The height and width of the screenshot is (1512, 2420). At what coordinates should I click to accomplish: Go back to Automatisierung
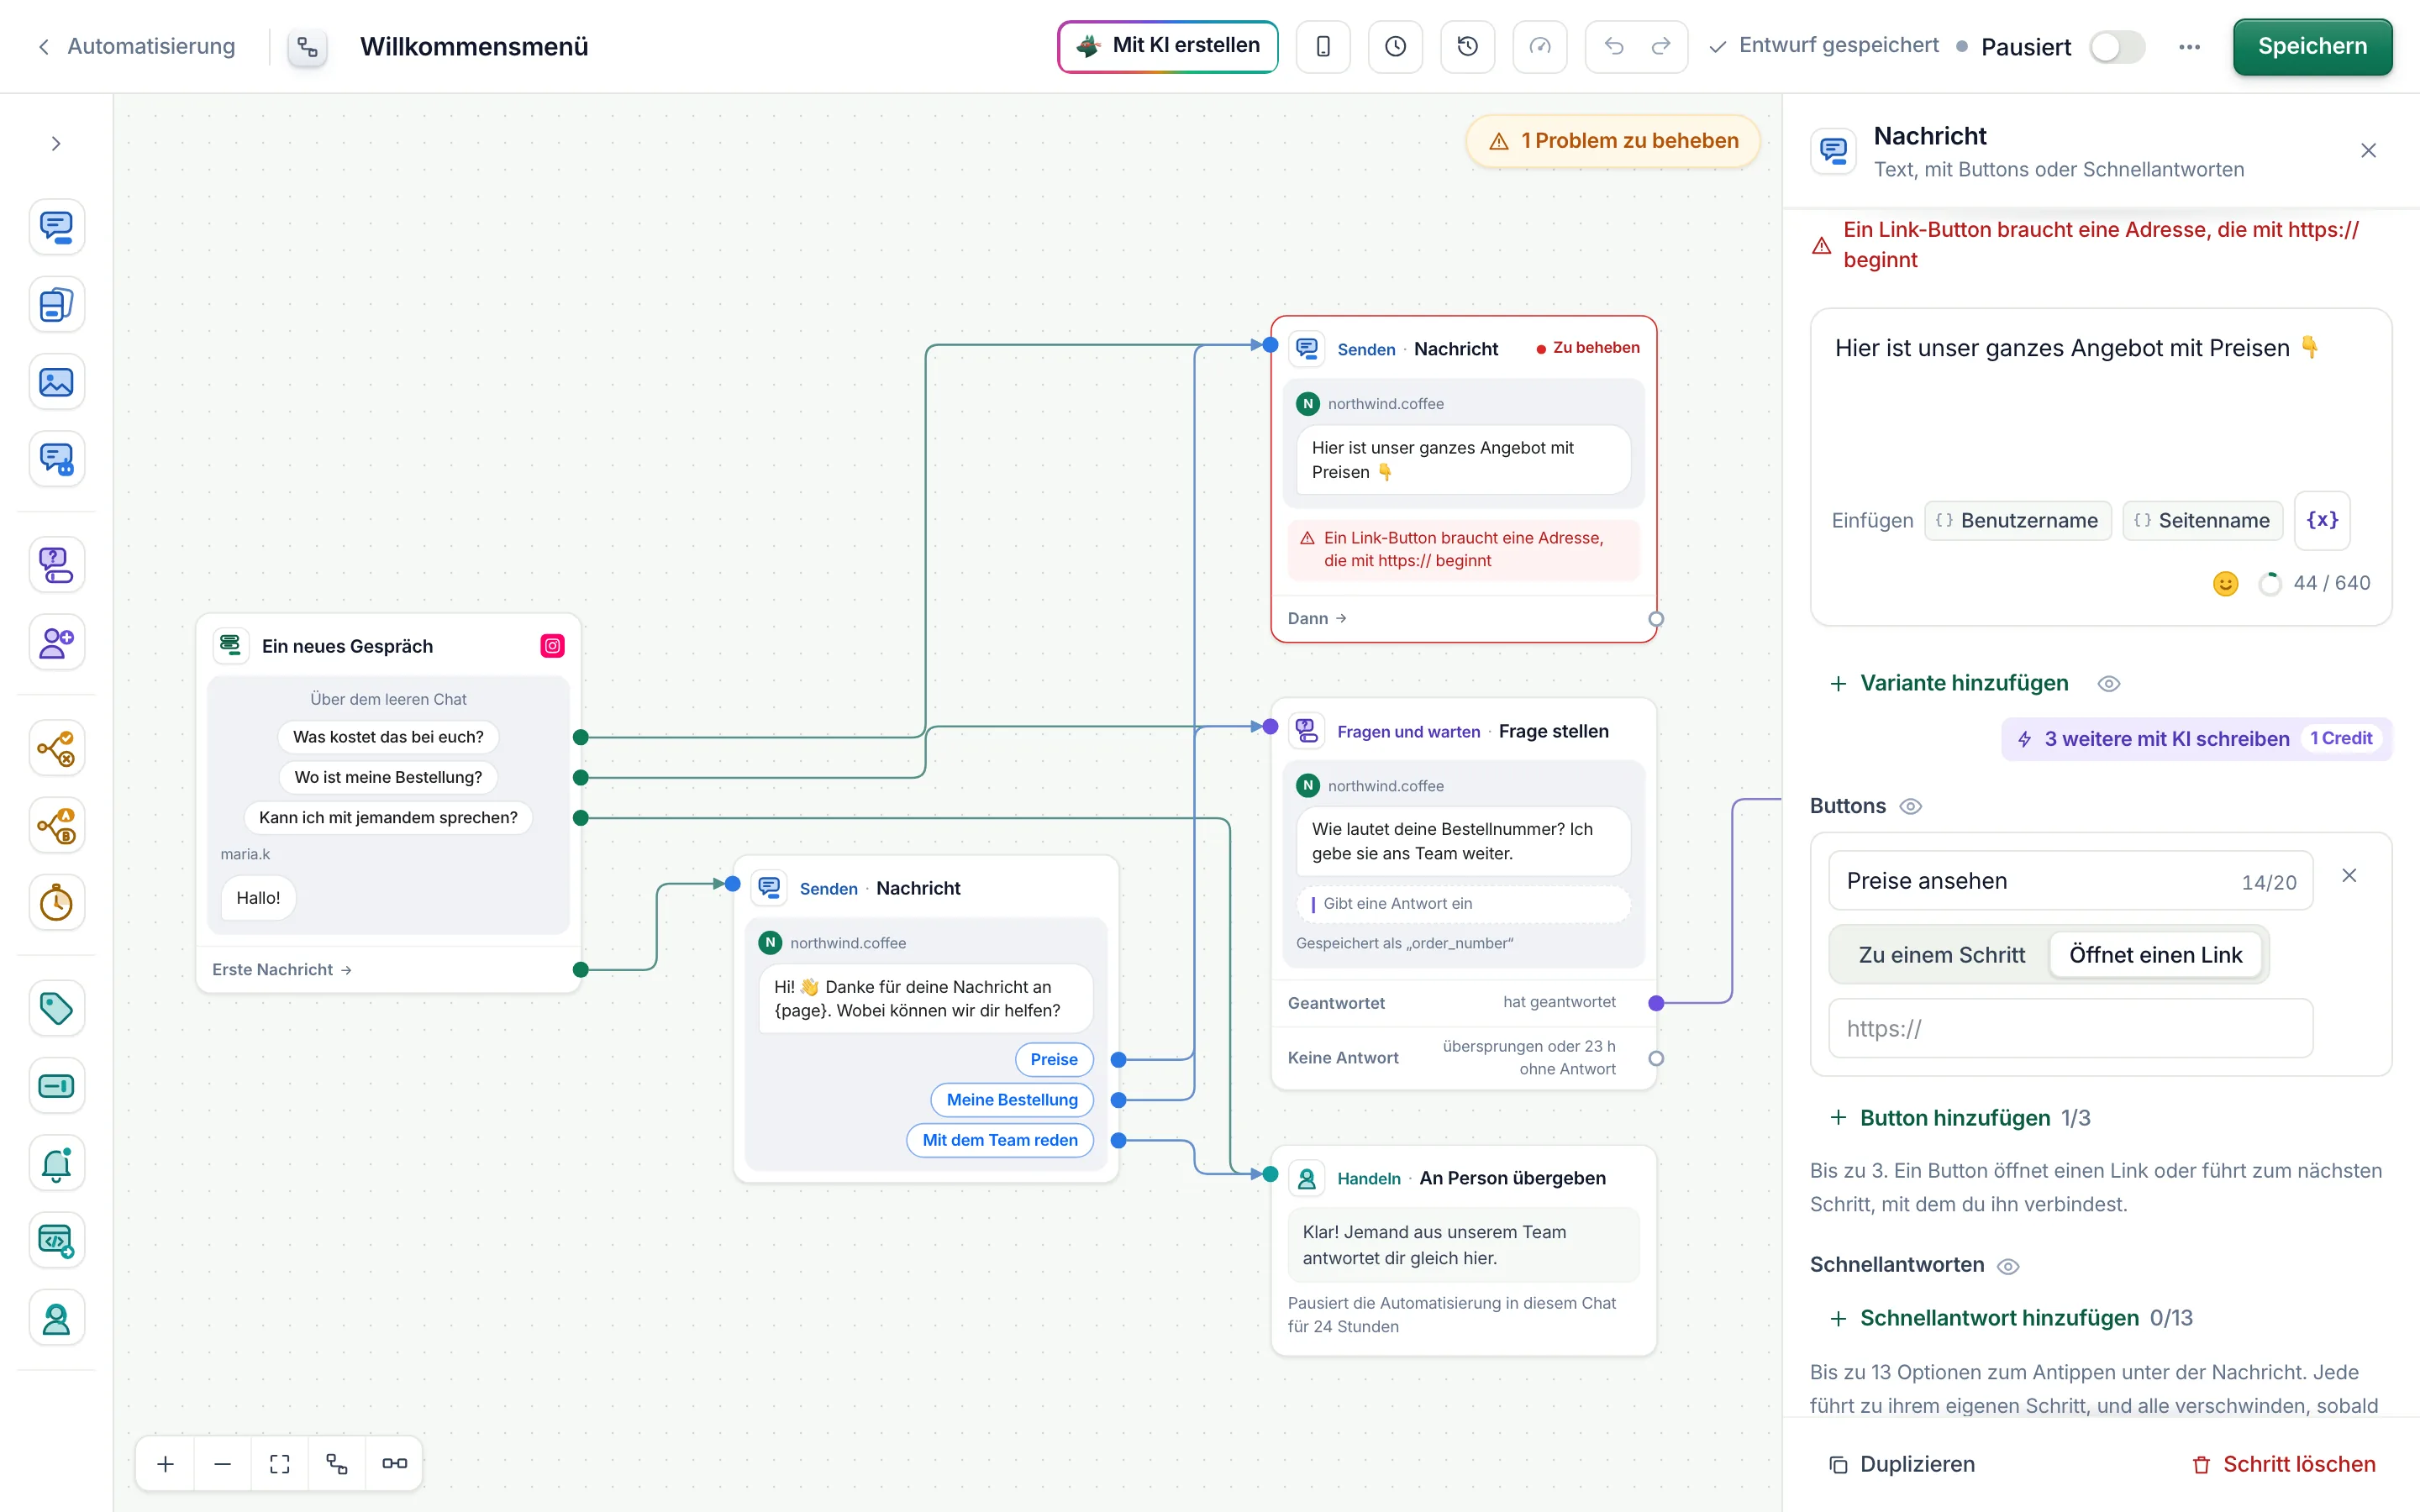click(x=137, y=46)
